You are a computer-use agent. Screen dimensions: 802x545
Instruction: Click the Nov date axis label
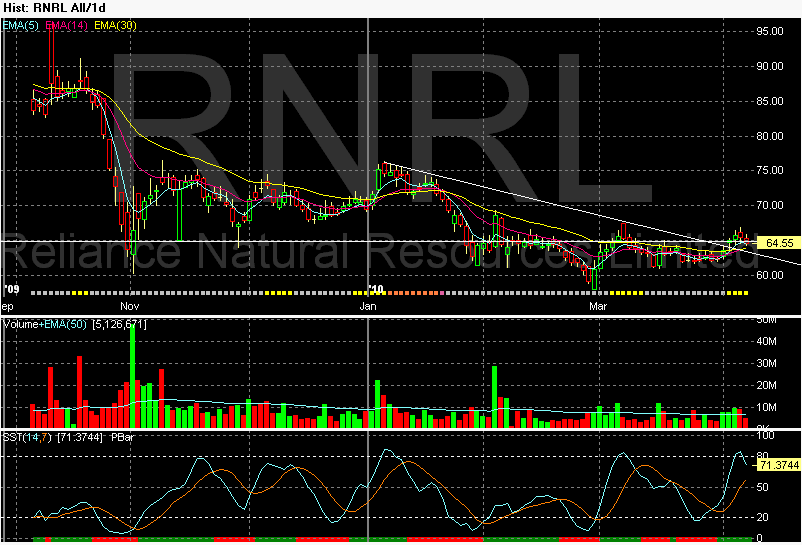point(129,306)
